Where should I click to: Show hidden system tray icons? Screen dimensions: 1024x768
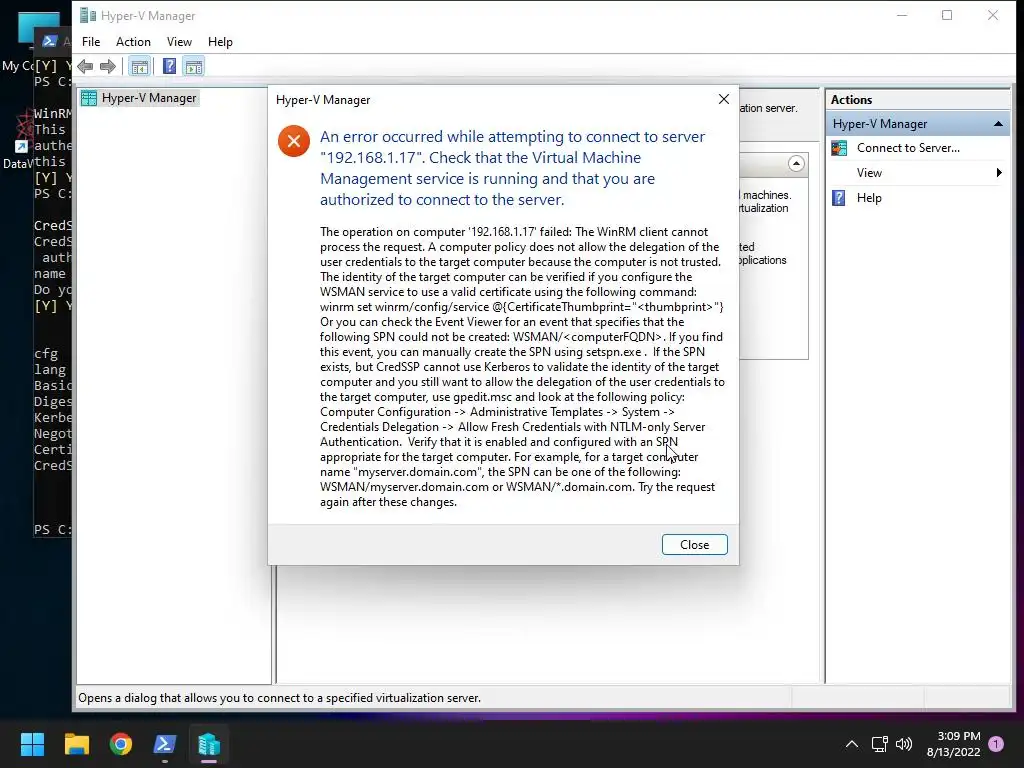[x=852, y=744]
